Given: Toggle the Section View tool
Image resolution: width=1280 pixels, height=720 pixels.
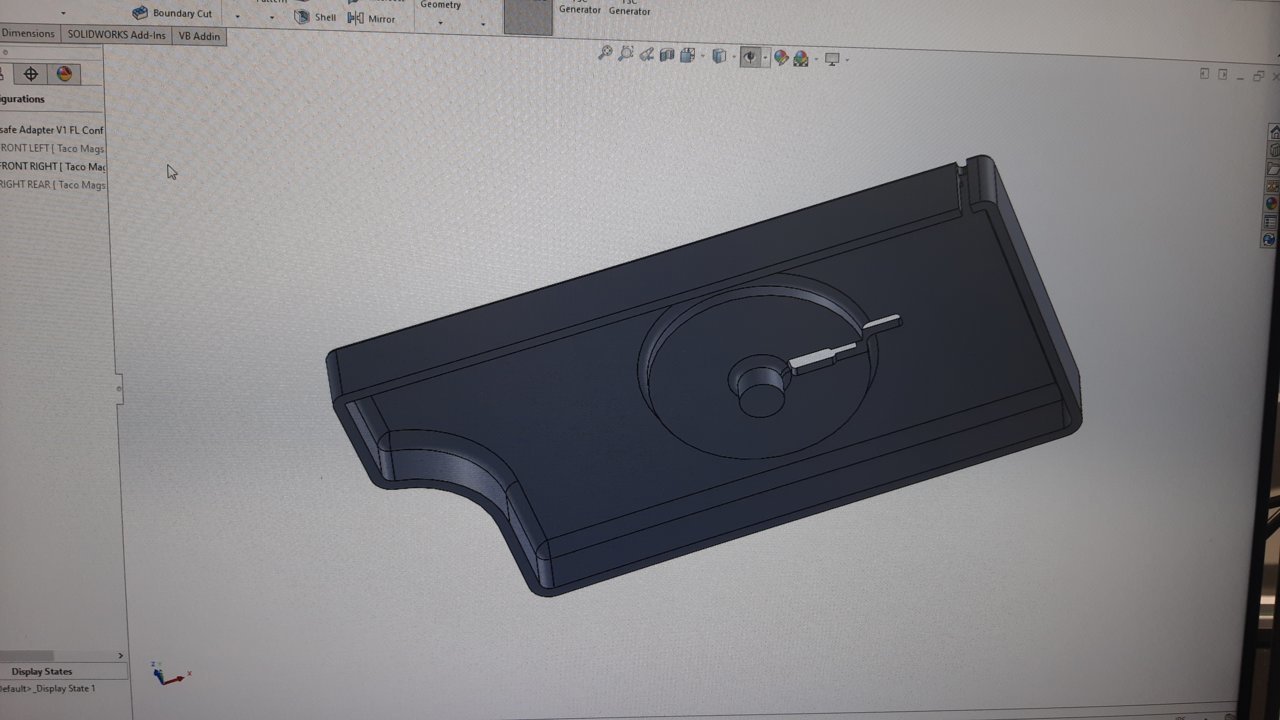Looking at the screenshot, I should click(667, 55).
